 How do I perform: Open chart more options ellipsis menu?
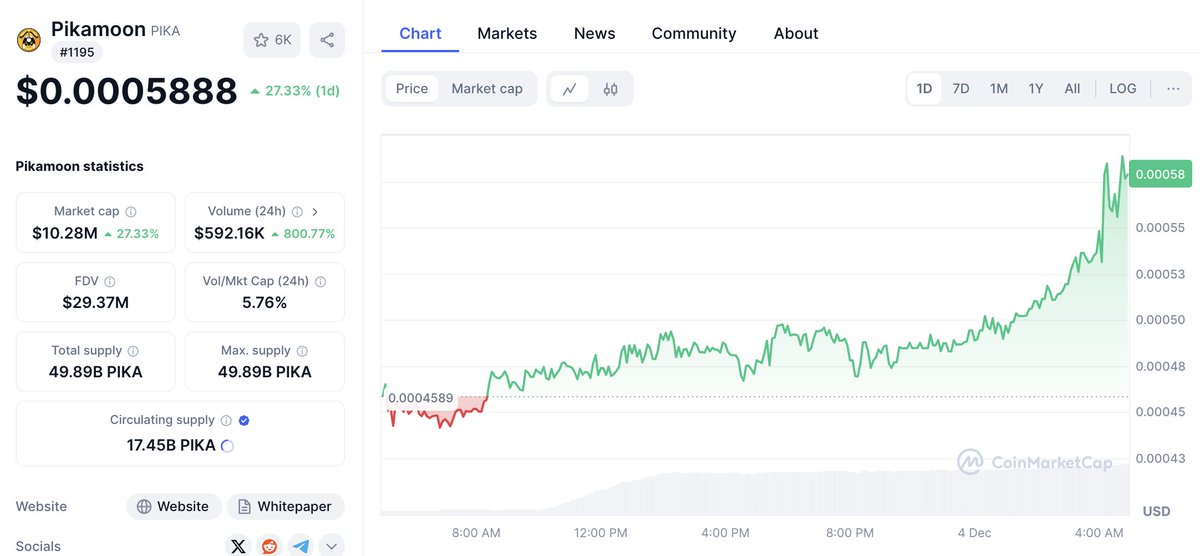pyautogui.click(x=1173, y=89)
